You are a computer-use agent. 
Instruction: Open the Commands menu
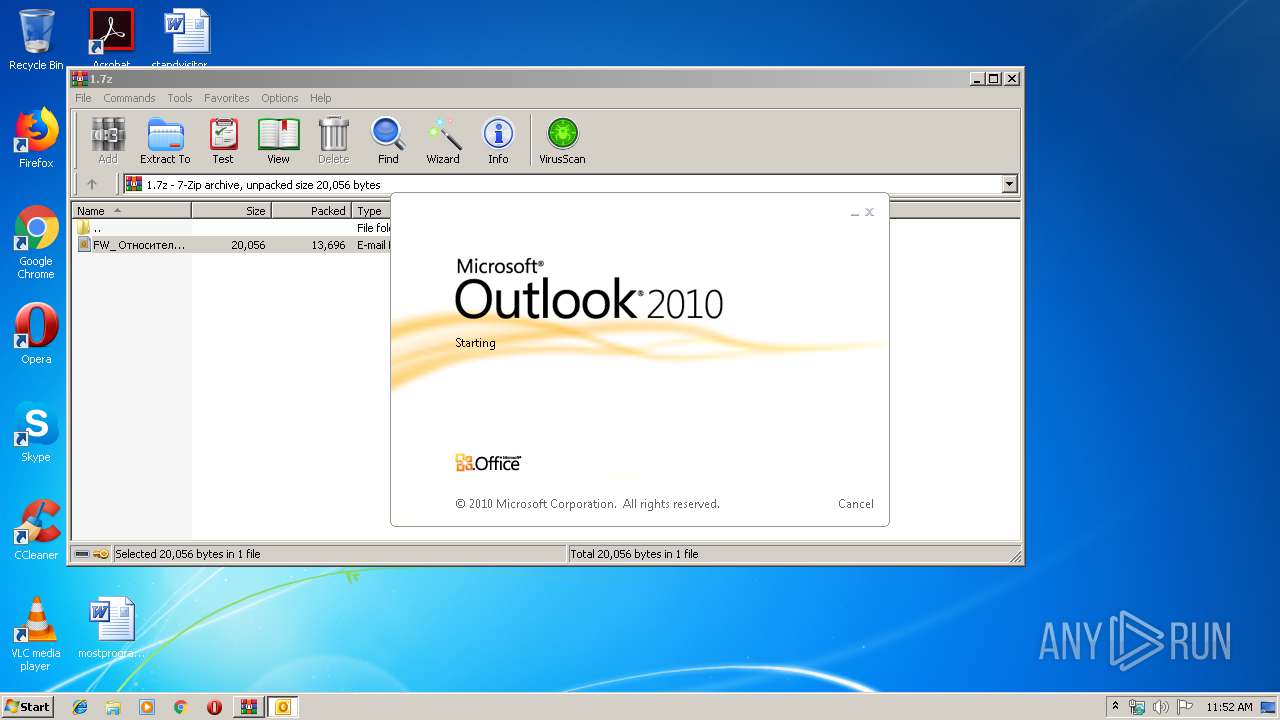click(129, 98)
